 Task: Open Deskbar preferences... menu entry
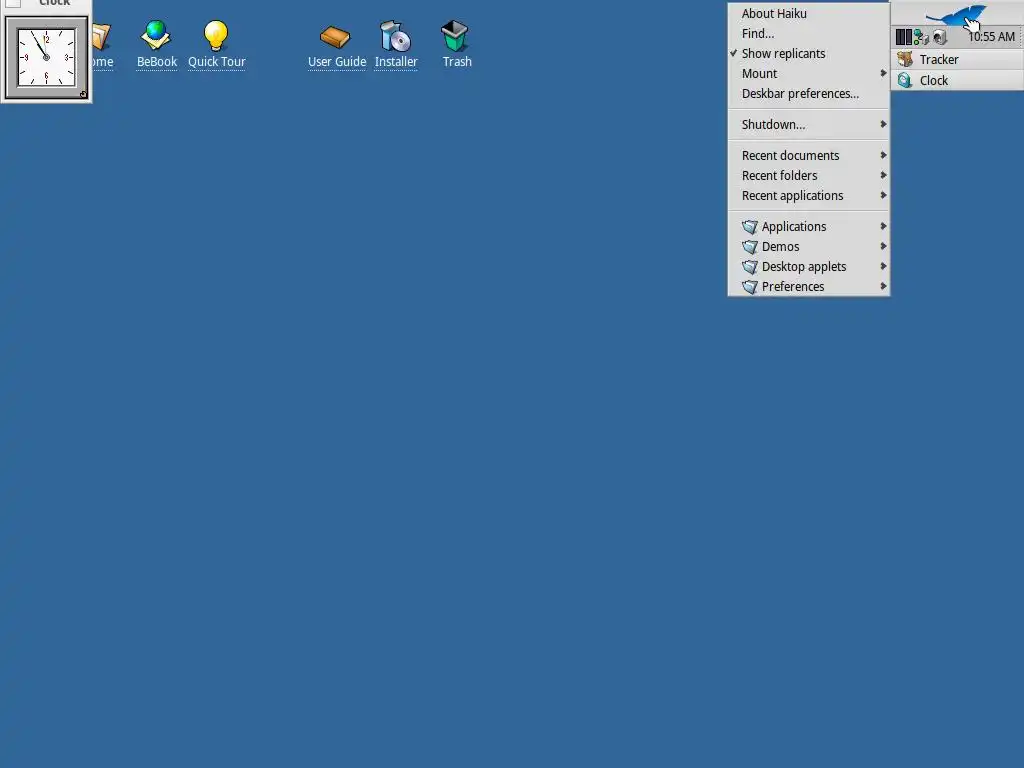809,93
